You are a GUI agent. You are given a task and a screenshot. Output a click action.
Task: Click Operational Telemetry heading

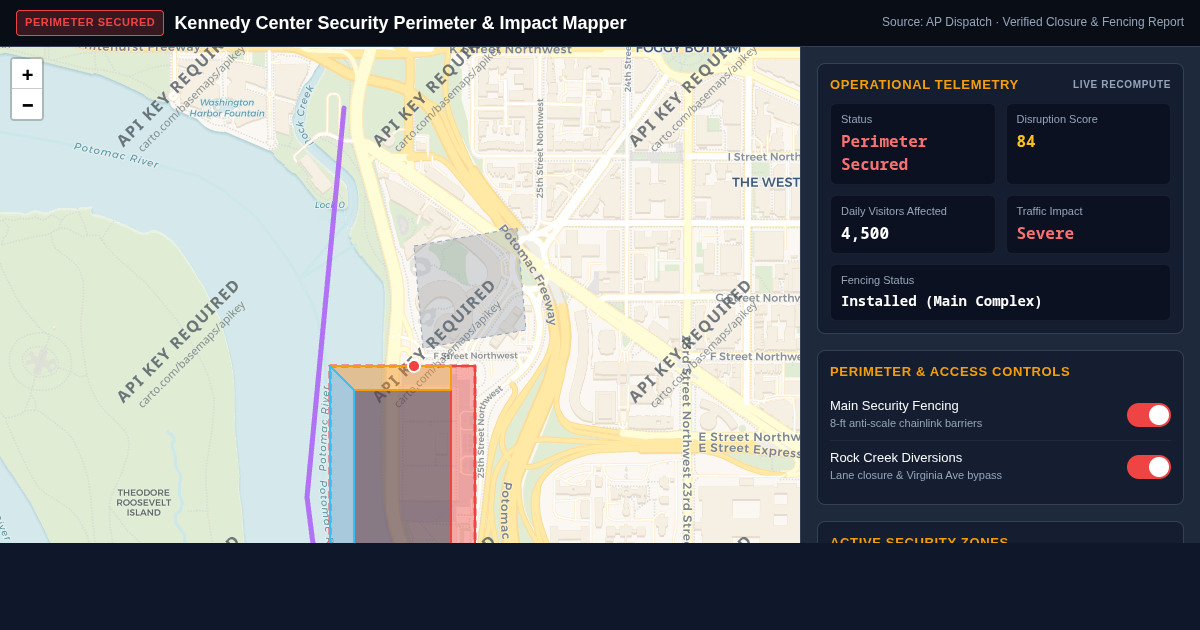tap(924, 85)
